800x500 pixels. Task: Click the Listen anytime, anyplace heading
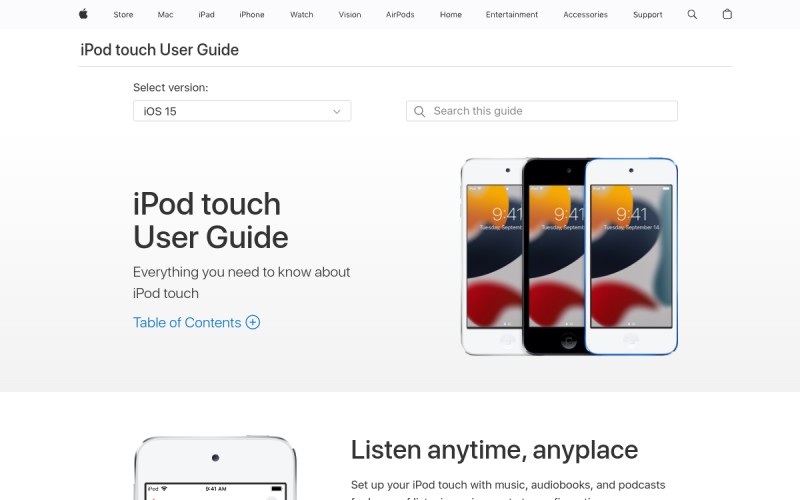(494, 450)
